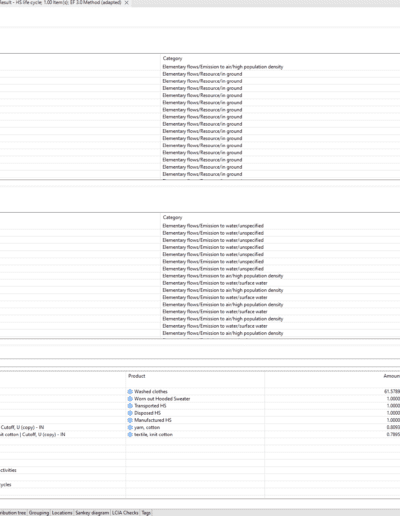Screen dimensions: 400x516
Task: Open the Locations tab
Action: tap(62, 513)
